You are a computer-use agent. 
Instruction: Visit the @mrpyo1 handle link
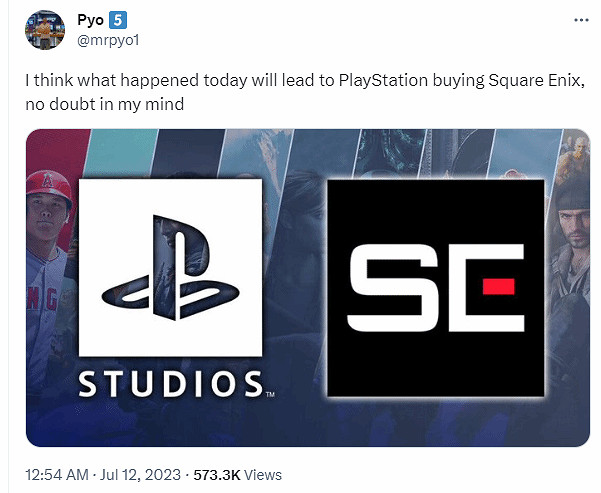click(110, 41)
